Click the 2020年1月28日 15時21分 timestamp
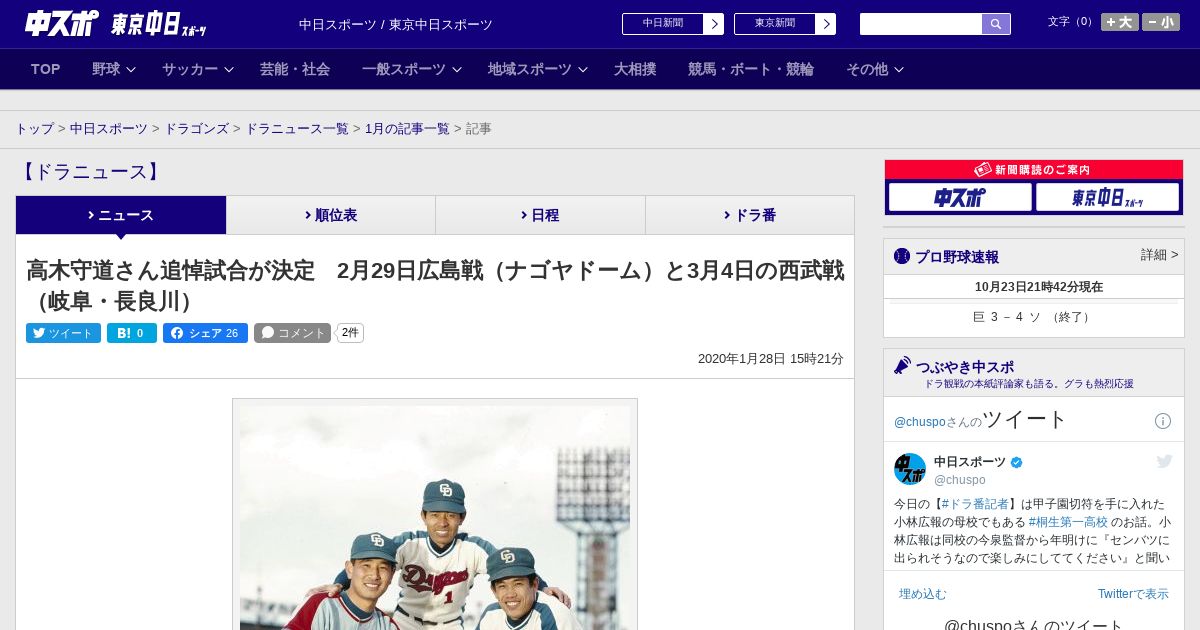This screenshot has height=630, width=1200. pos(771,358)
